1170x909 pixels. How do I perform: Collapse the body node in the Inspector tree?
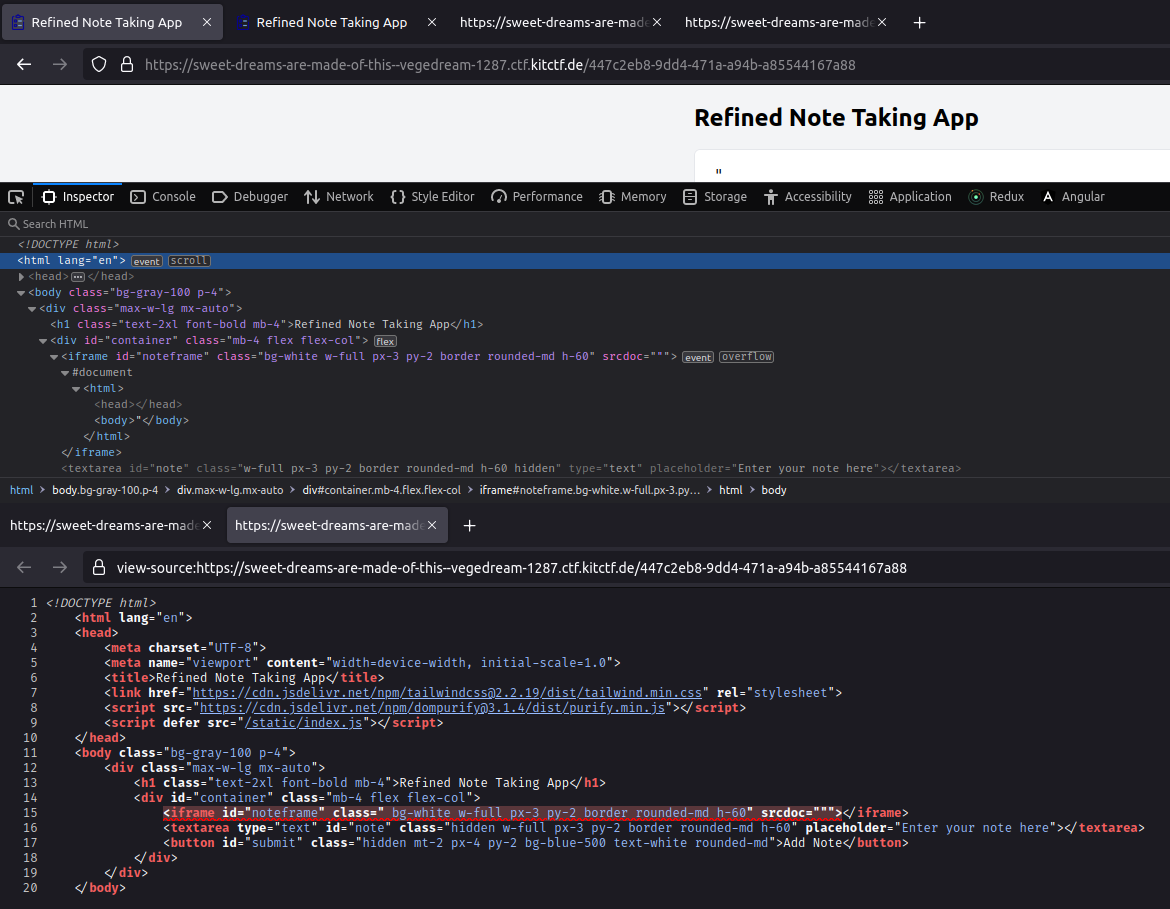click(x=20, y=292)
